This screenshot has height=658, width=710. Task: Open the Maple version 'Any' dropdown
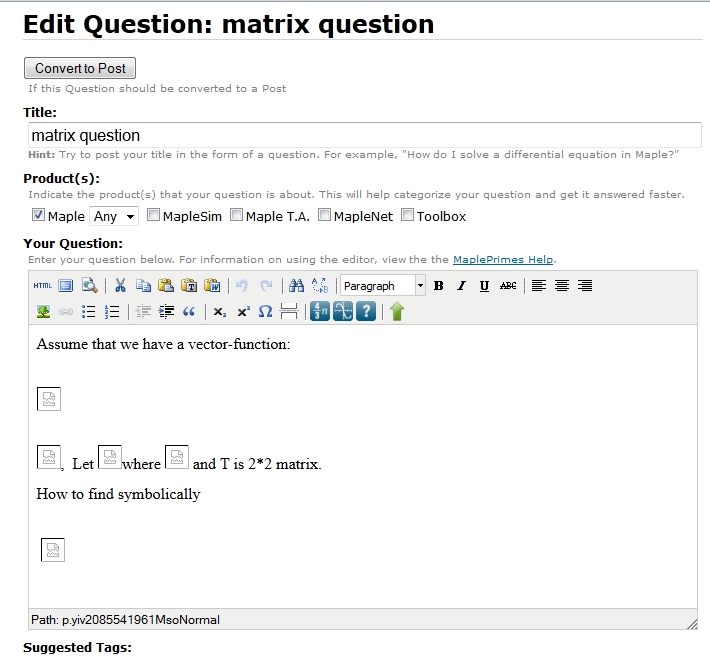[113, 216]
